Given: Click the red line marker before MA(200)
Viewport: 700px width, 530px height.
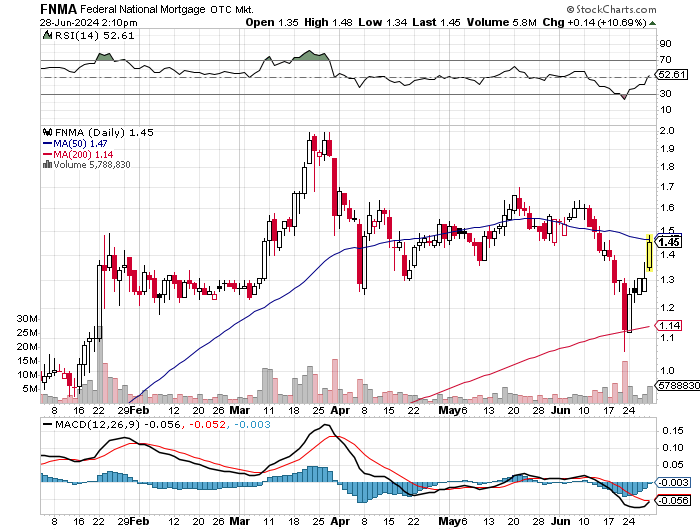Looking at the screenshot, I should (x=47, y=154).
